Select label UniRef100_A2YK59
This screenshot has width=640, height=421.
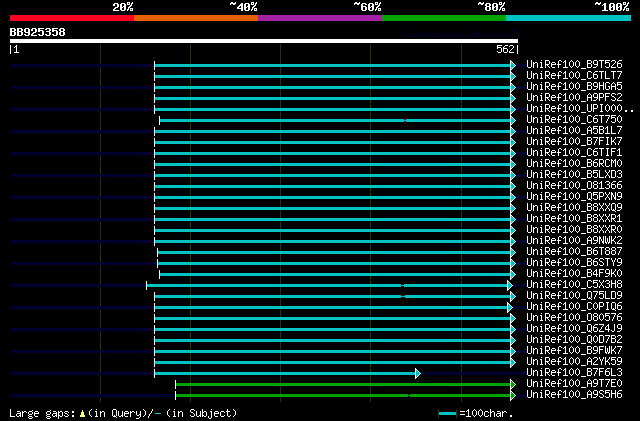(574, 362)
